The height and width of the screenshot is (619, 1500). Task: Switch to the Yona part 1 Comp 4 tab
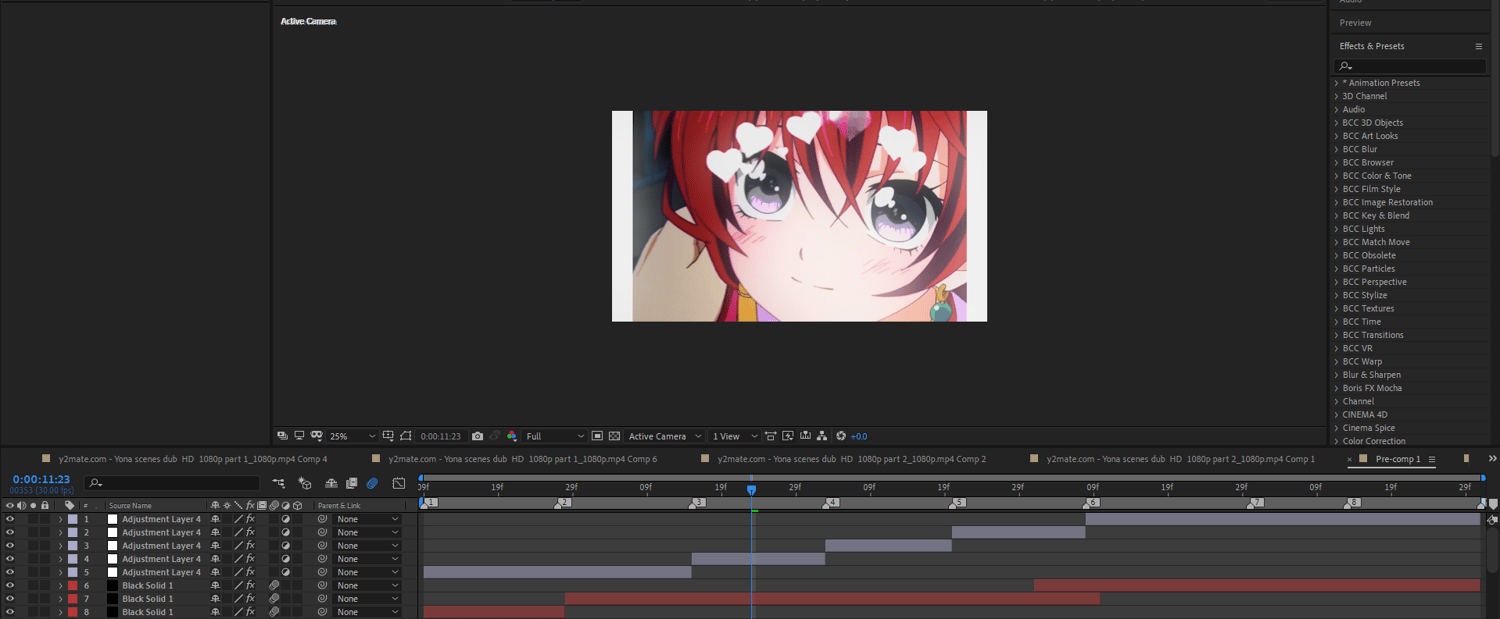coord(192,459)
